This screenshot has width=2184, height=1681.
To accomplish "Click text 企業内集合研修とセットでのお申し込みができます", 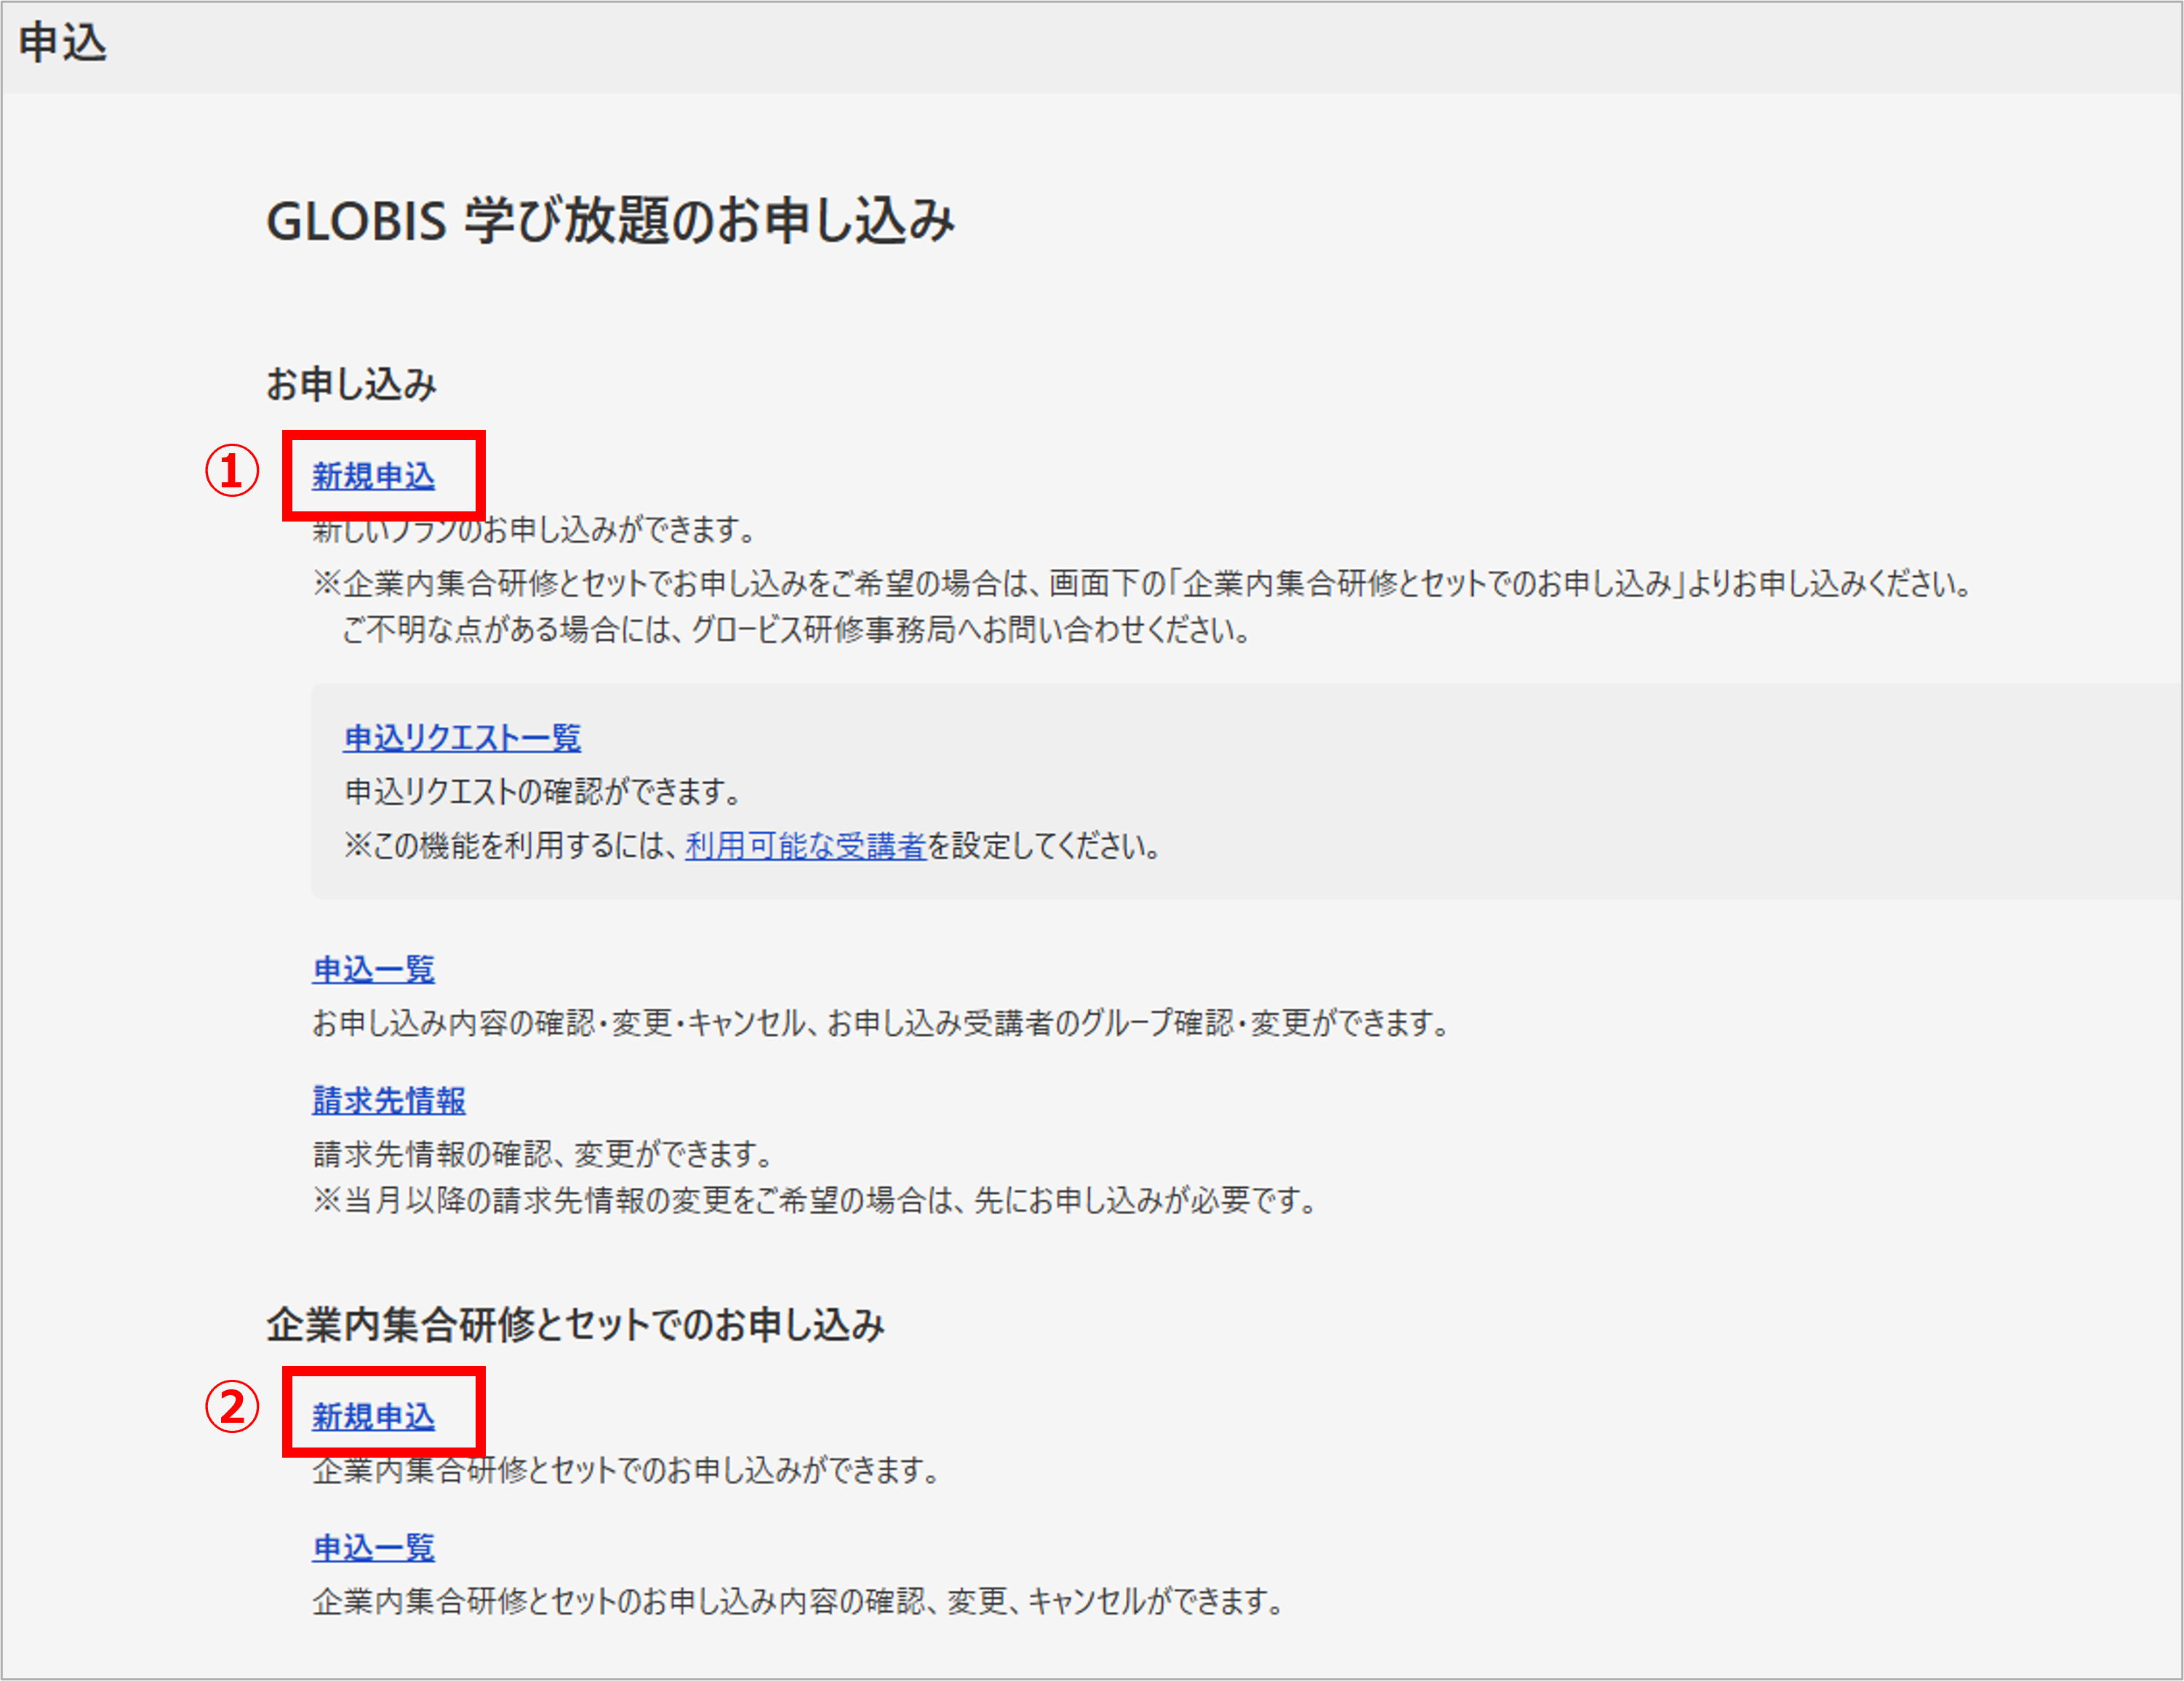I will tap(625, 1470).
